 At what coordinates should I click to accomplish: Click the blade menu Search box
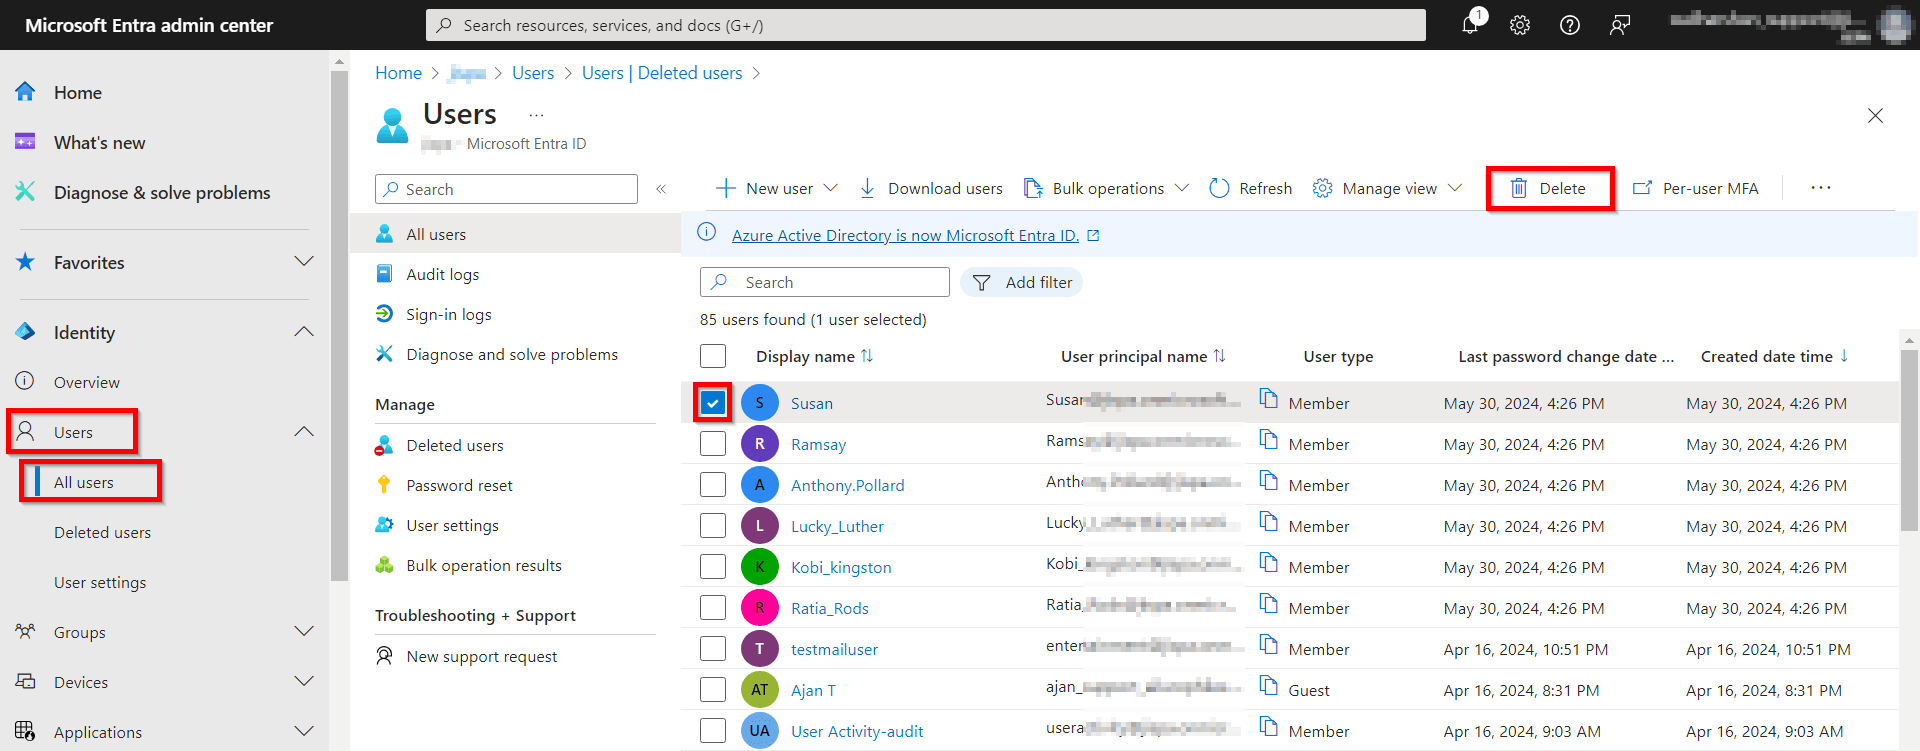click(506, 189)
